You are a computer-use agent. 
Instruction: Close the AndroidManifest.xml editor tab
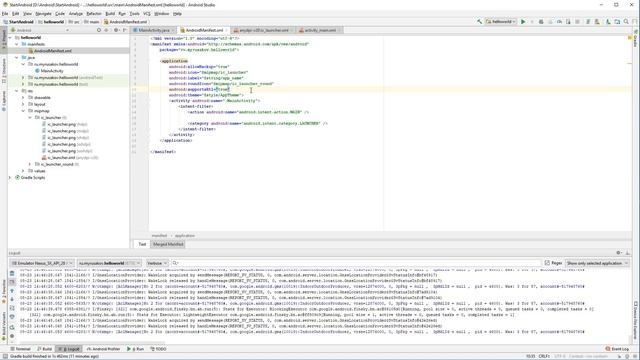point(226,30)
